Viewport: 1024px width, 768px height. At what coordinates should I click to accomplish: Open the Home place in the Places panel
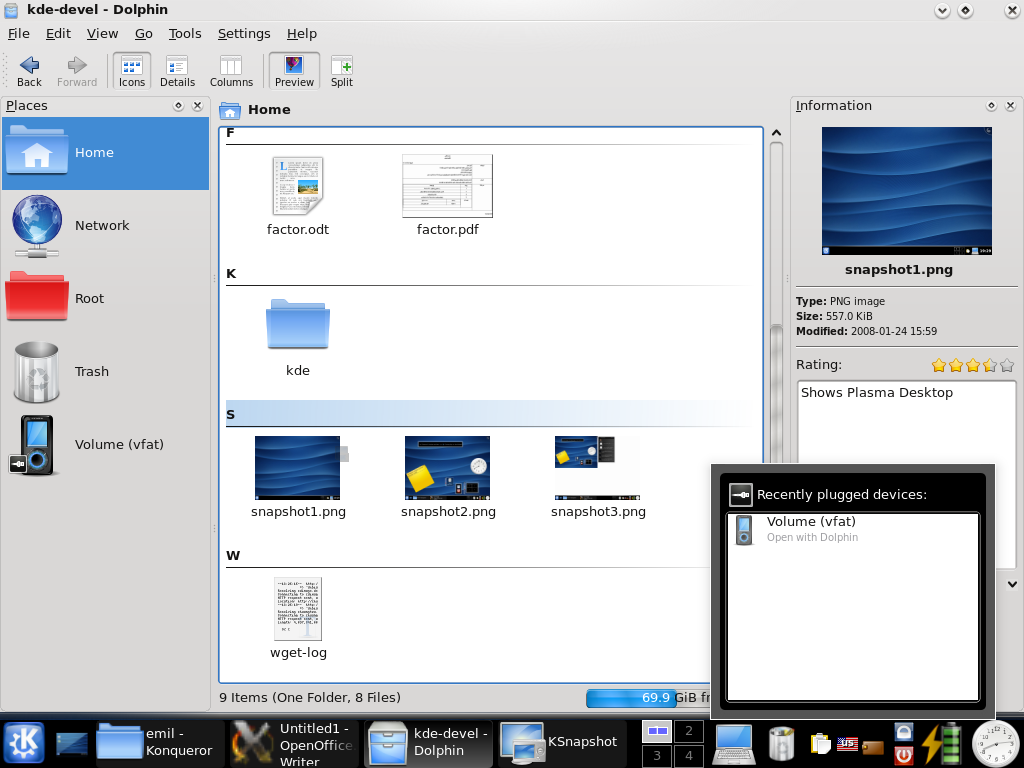tap(105, 153)
